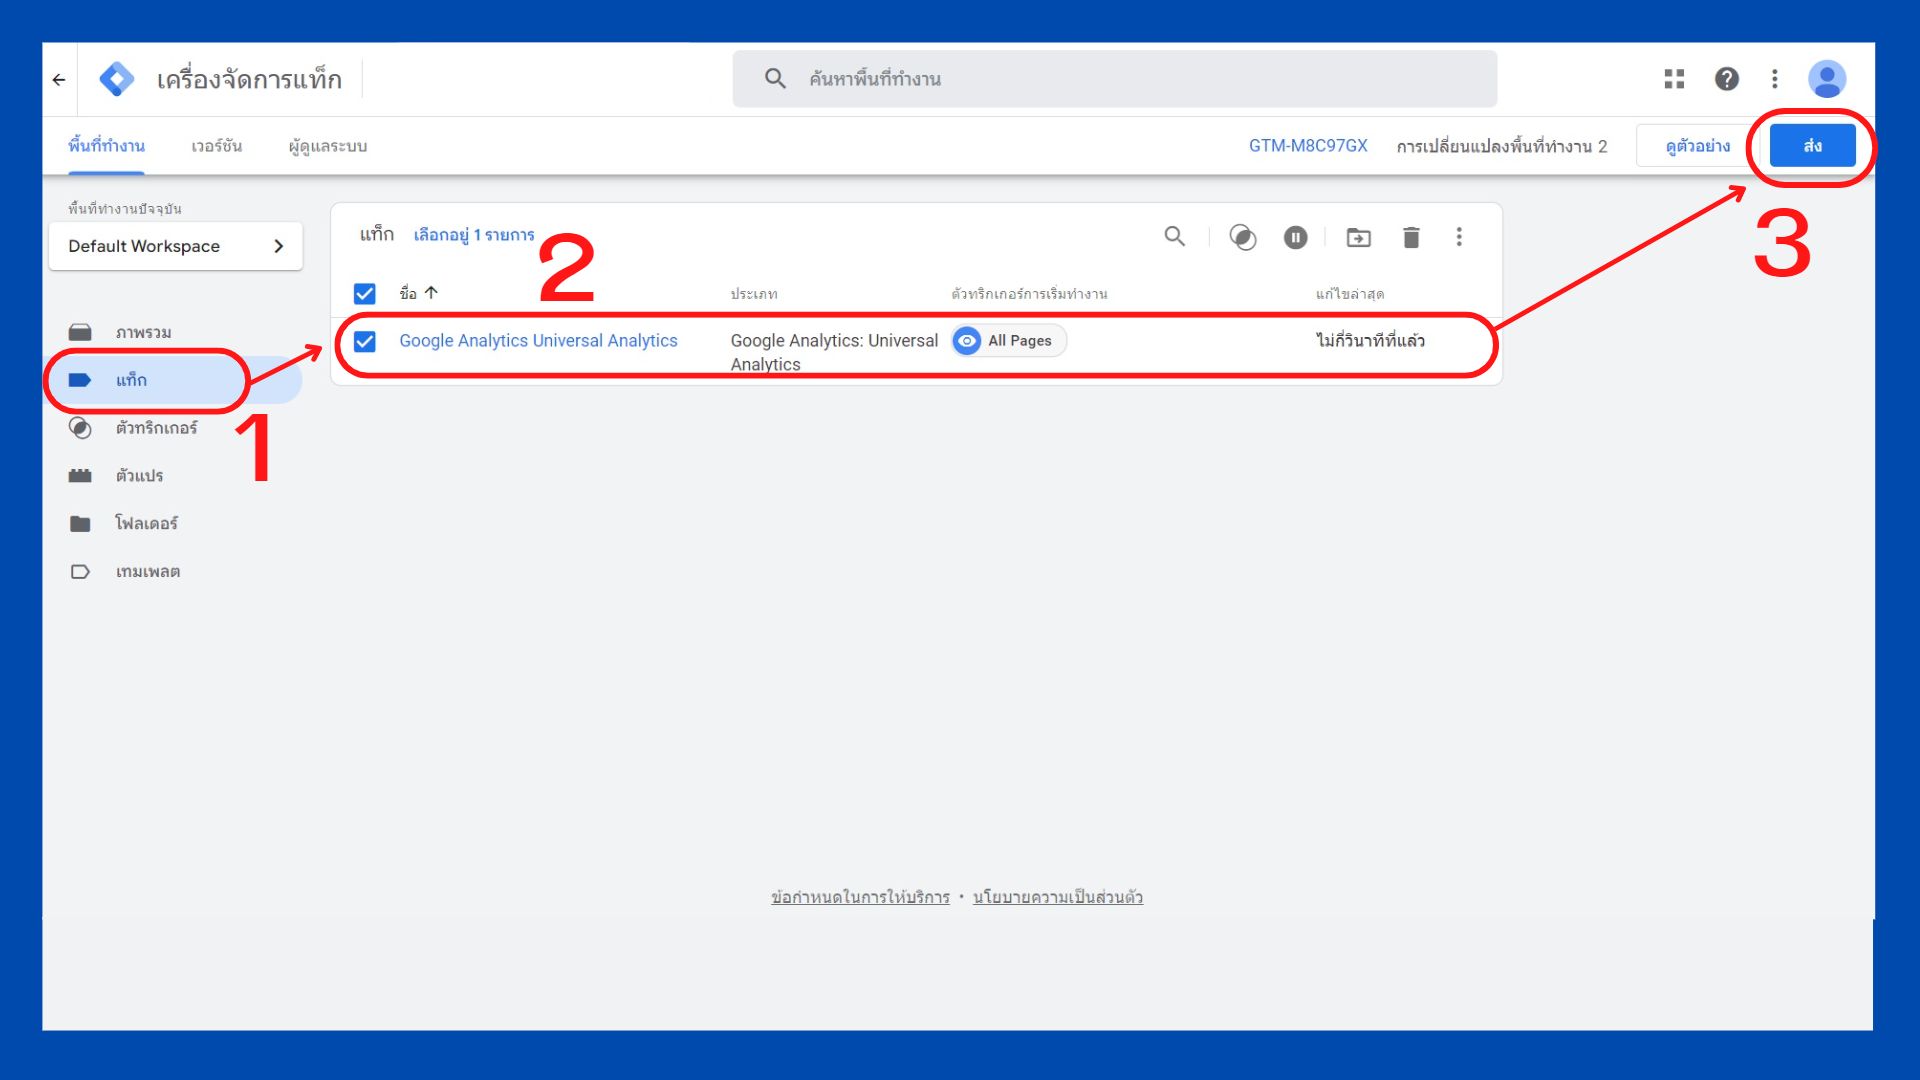Screen dimensions: 1920x1080
Task: Click the variables (ตัวแปร) sidebar icon
Action: point(80,476)
